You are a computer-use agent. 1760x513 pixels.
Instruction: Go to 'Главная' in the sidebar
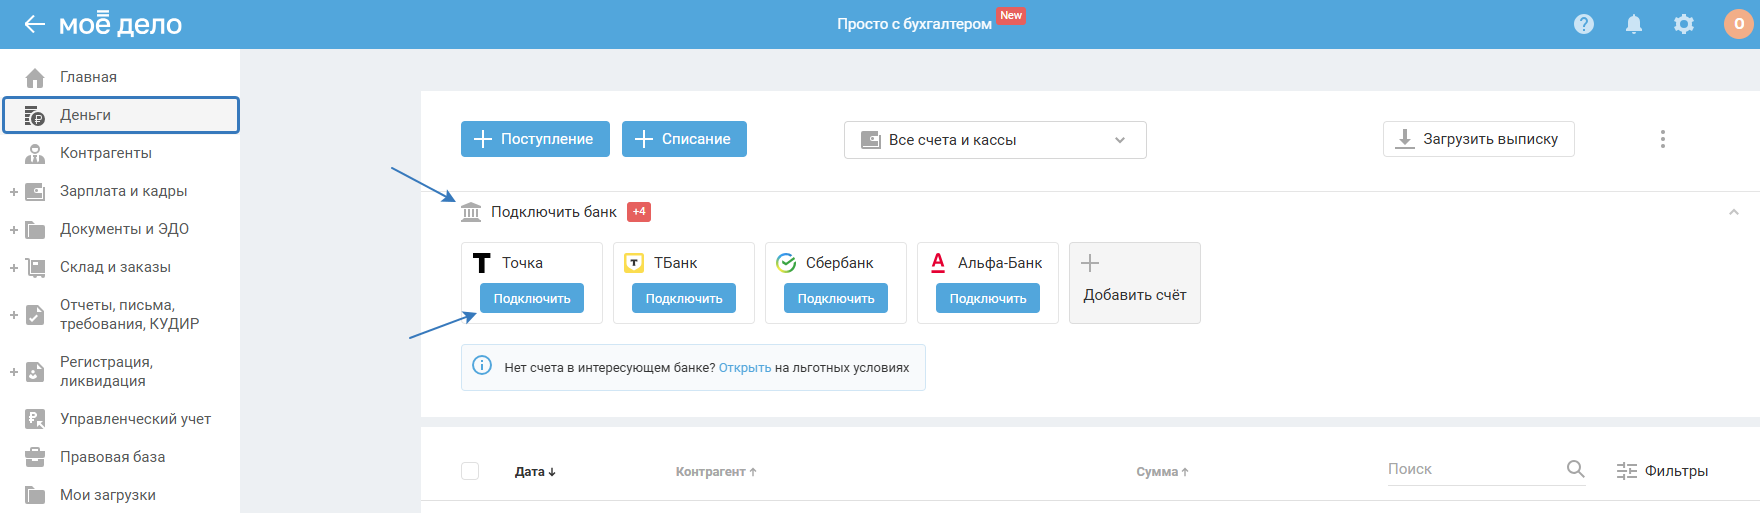click(88, 77)
